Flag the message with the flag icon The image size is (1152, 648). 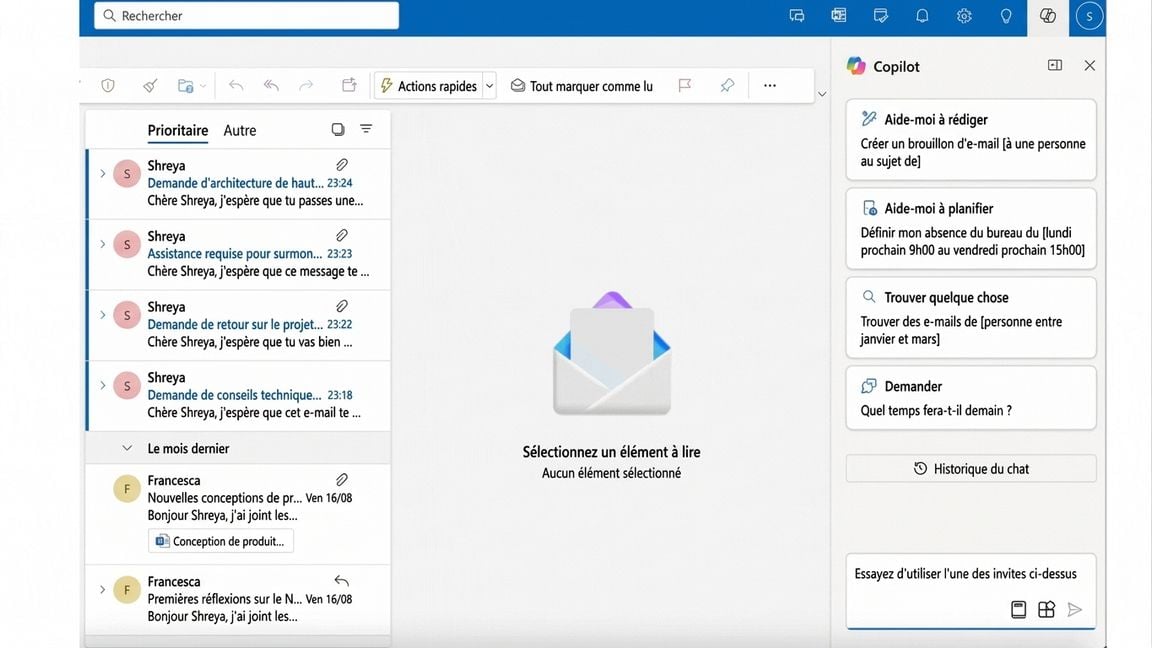[685, 86]
